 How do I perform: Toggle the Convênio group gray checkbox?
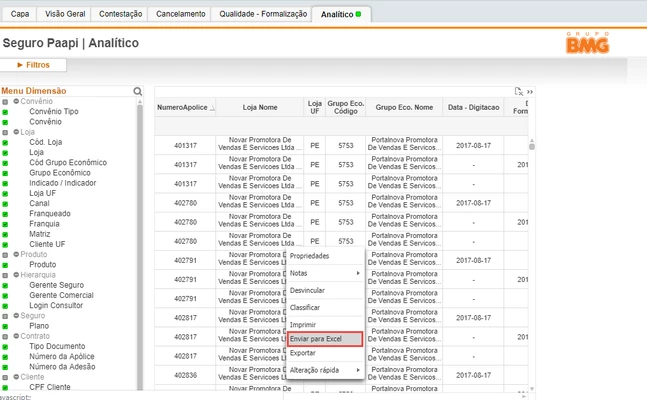click(5, 102)
